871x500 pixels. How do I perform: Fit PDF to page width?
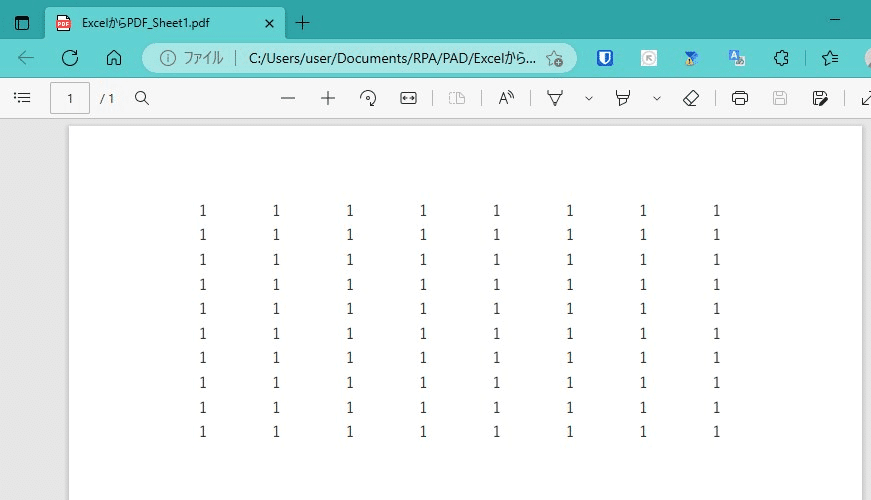click(x=408, y=98)
